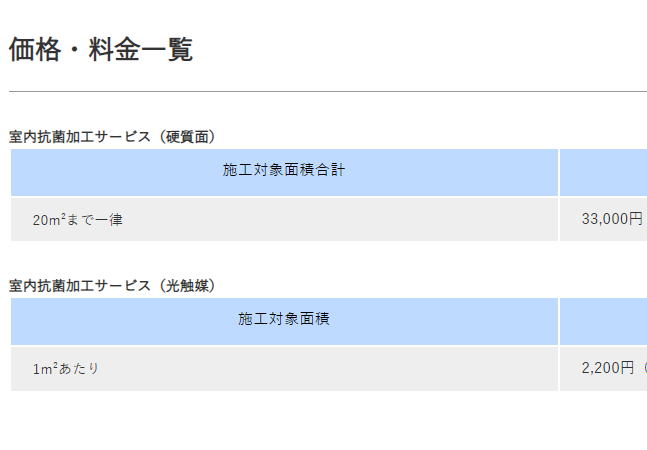Select the 施工対象面積合計 column header
Screen dimensions: 647x450
284,171
